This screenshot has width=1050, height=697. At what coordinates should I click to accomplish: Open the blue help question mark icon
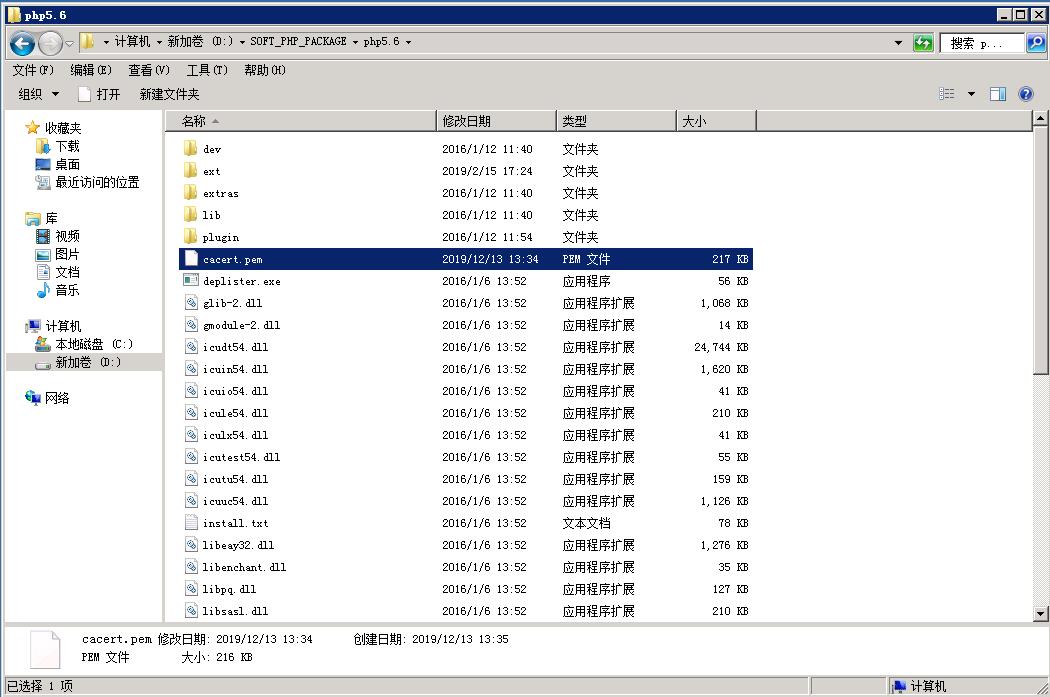click(1026, 94)
